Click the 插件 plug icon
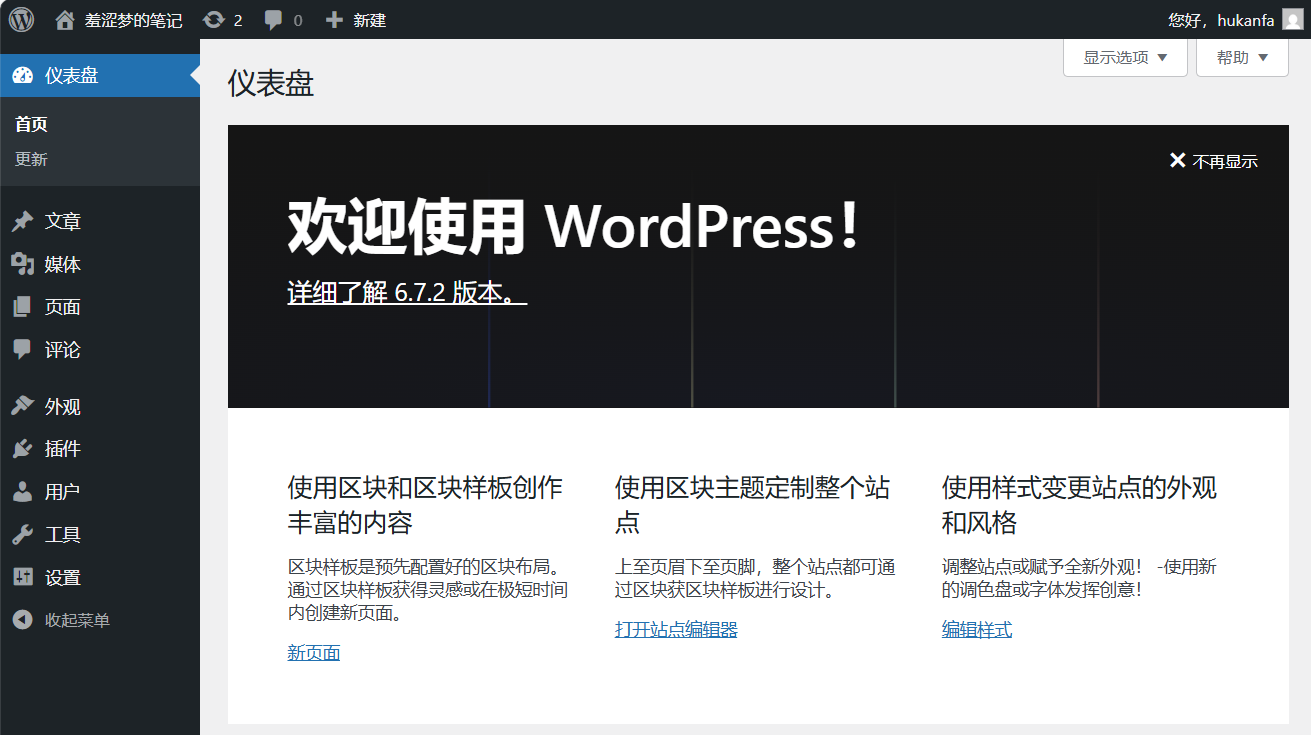This screenshot has height=735, width=1311. click(x=22, y=449)
